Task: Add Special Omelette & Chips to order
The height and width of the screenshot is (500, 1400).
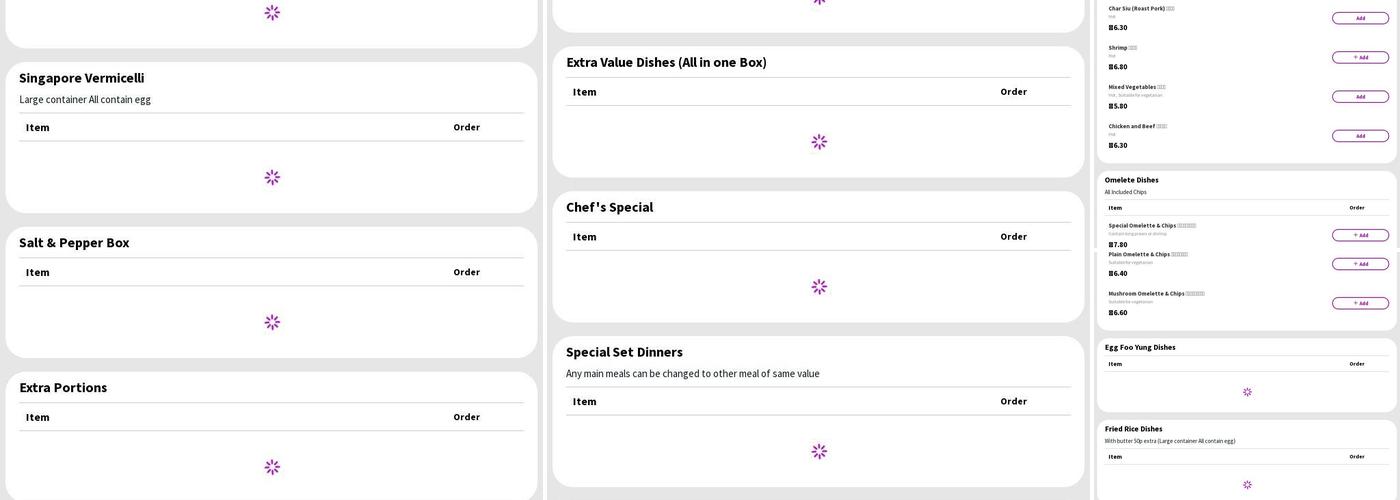Action: pos(1359,235)
